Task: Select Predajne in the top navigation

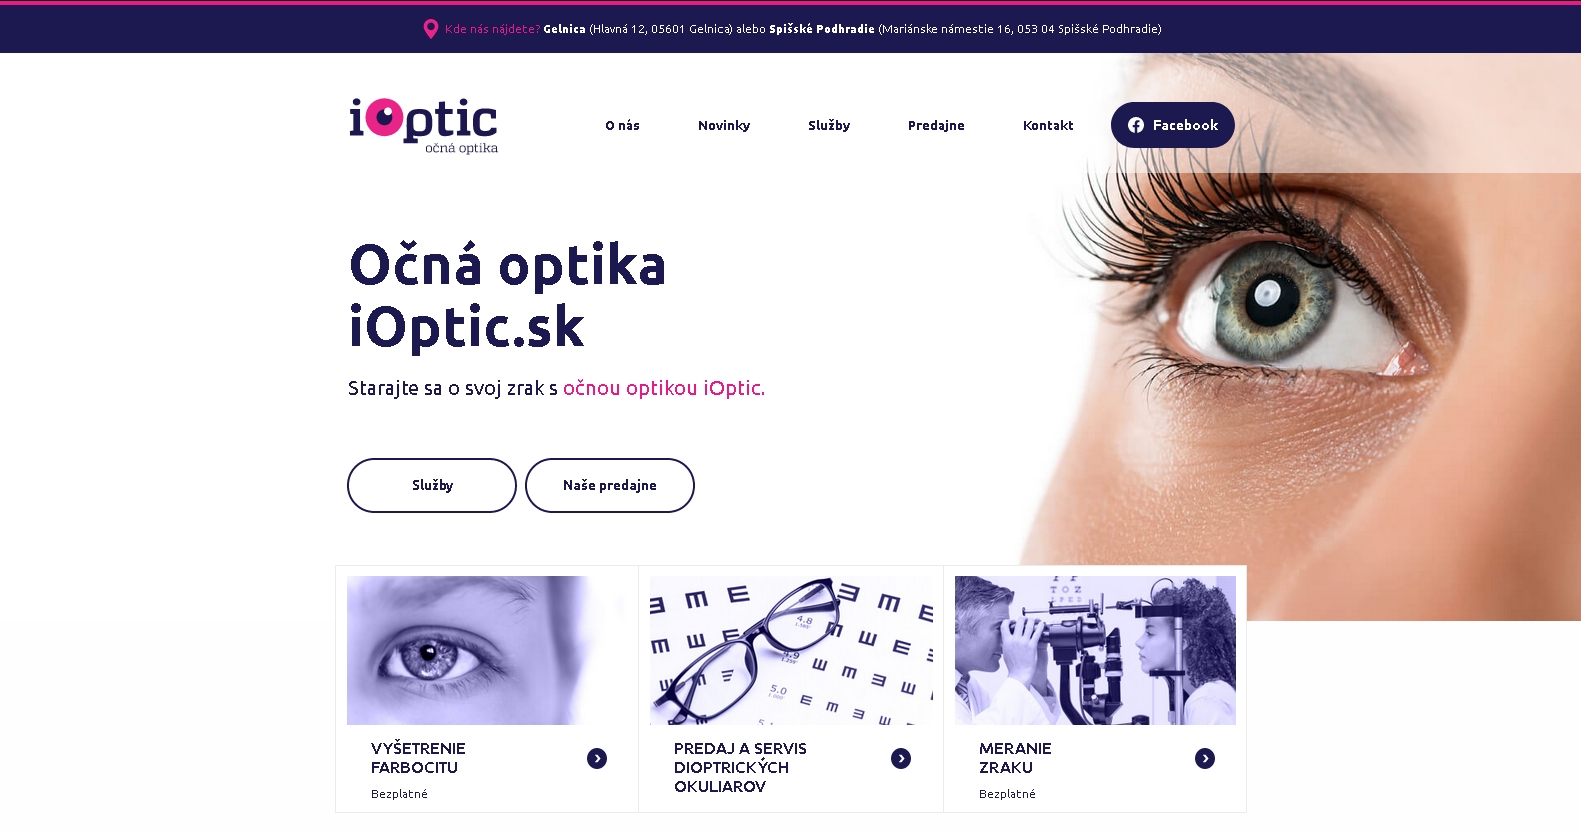Action: (x=936, y=125)
